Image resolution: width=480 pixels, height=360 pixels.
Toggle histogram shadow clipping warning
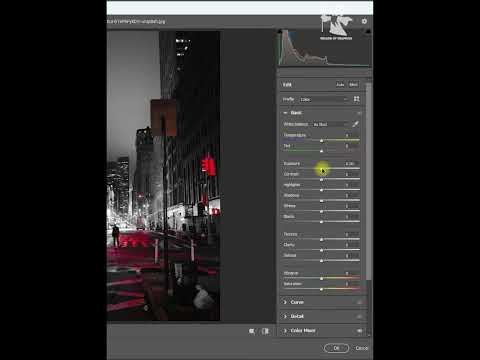click(x=280, y=31)
